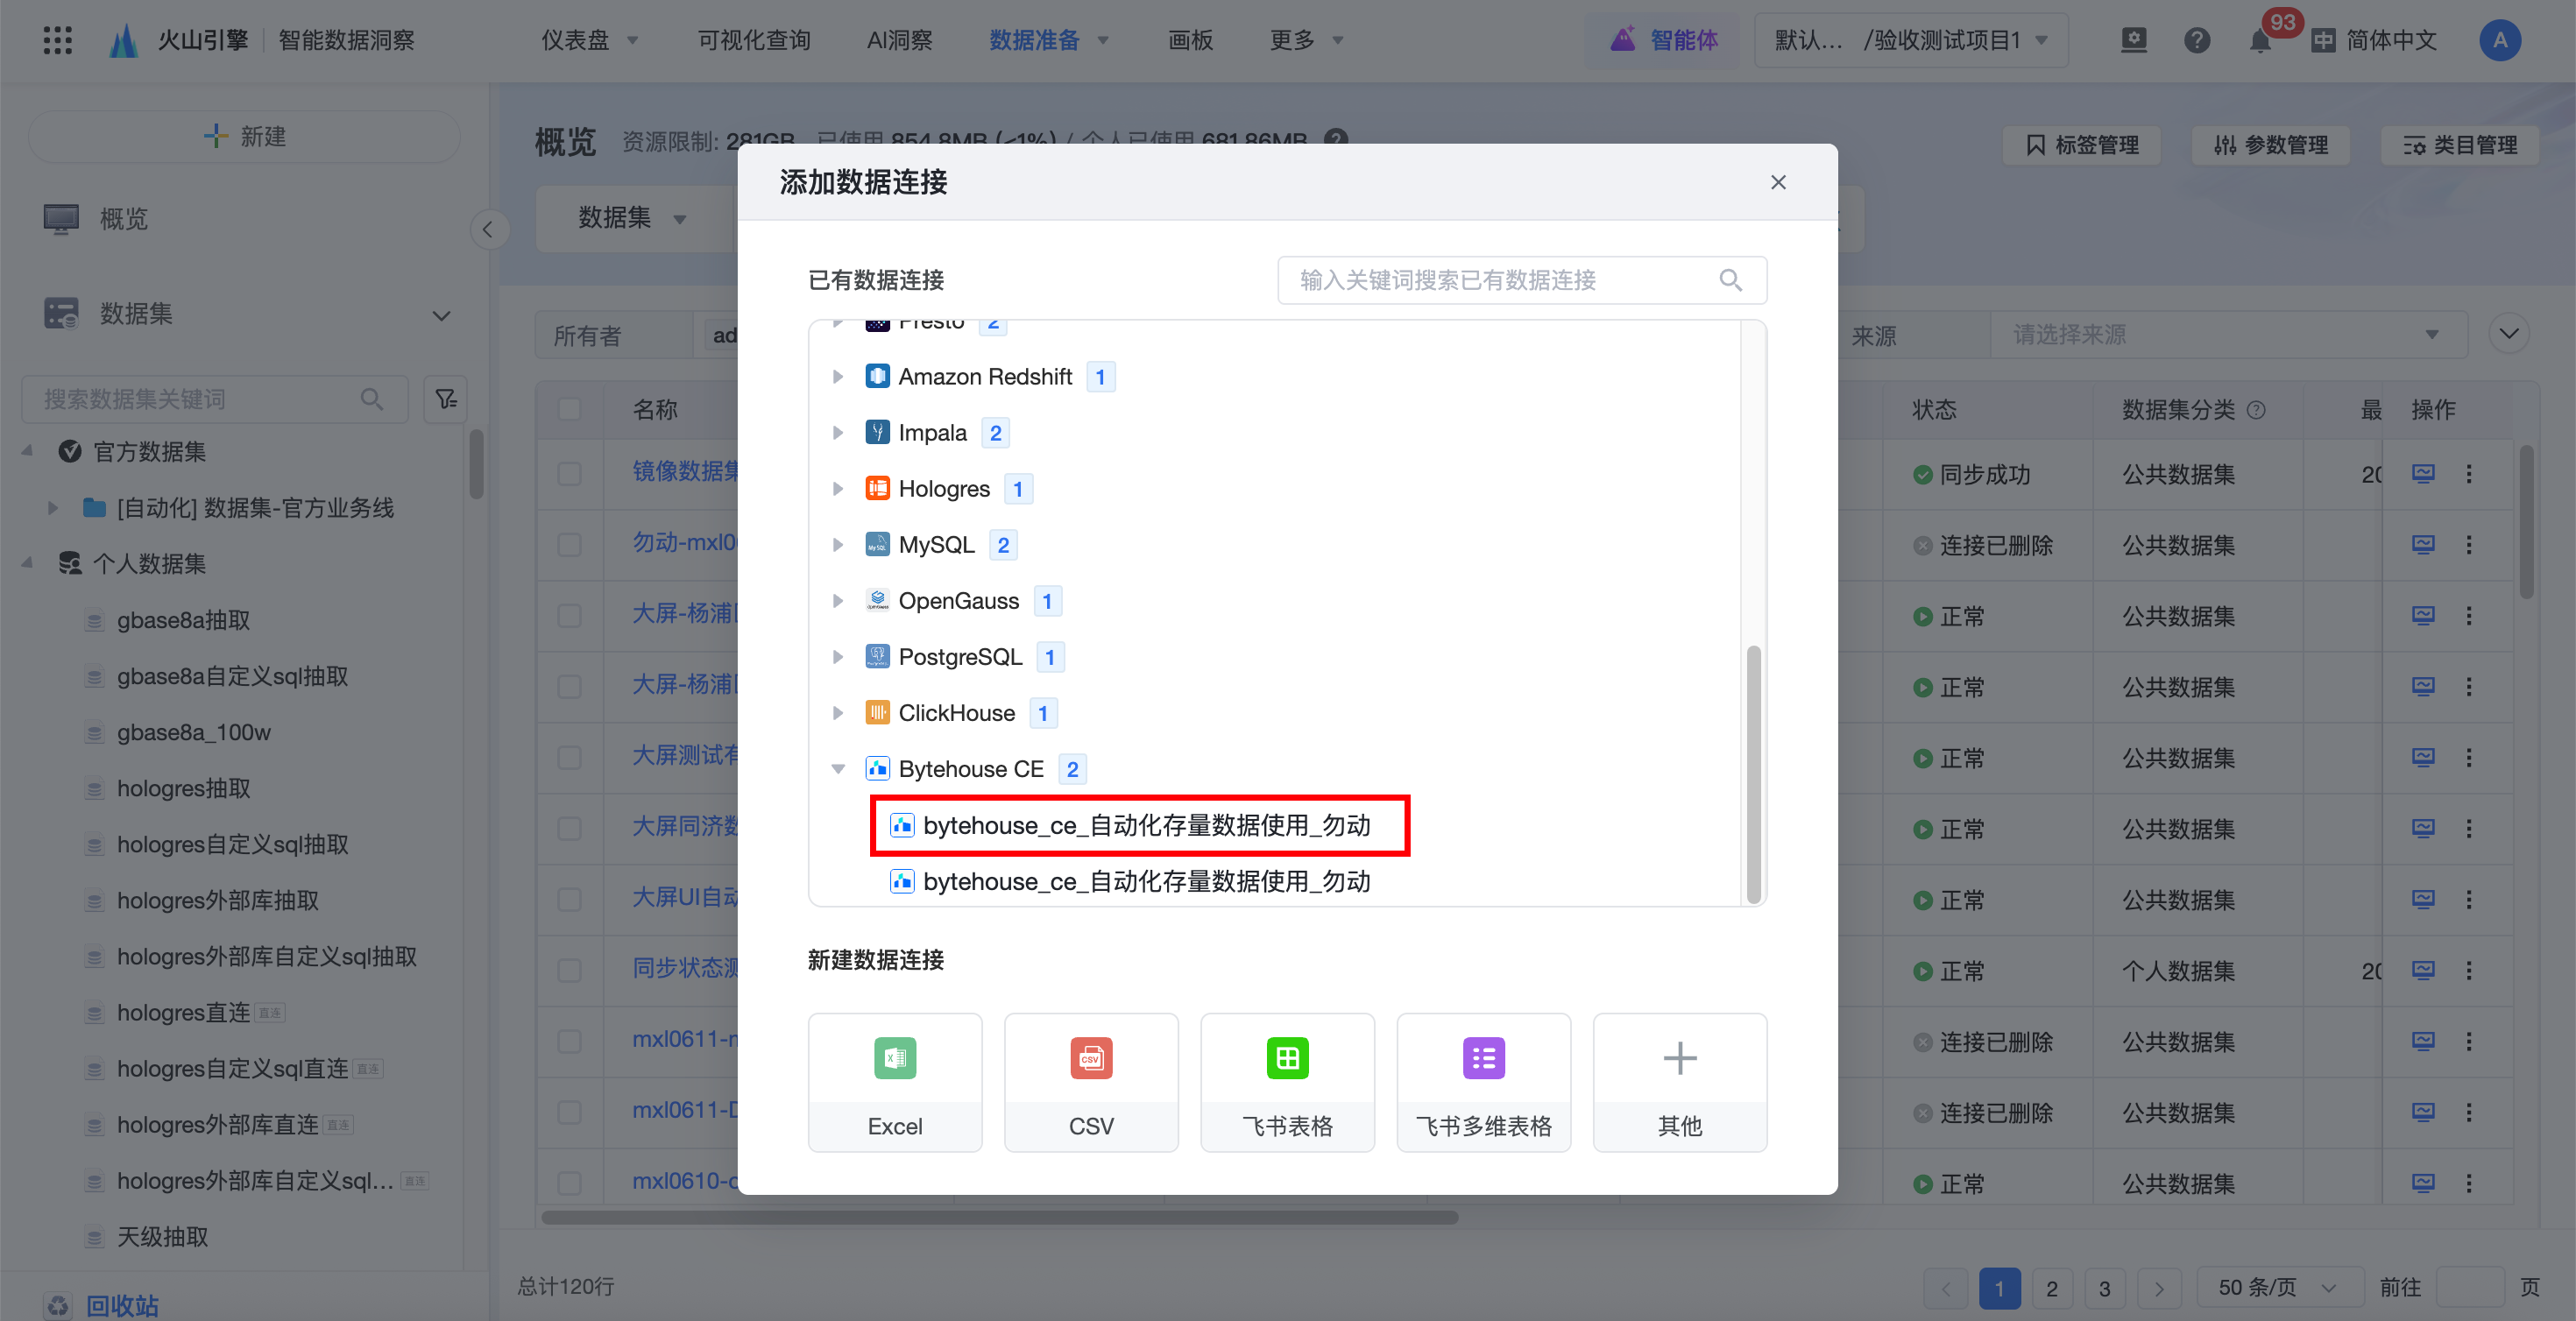2576x1321 pixels.
Task: Open the project selector 验收测试项目1
Action: (x=1911, y=40)
